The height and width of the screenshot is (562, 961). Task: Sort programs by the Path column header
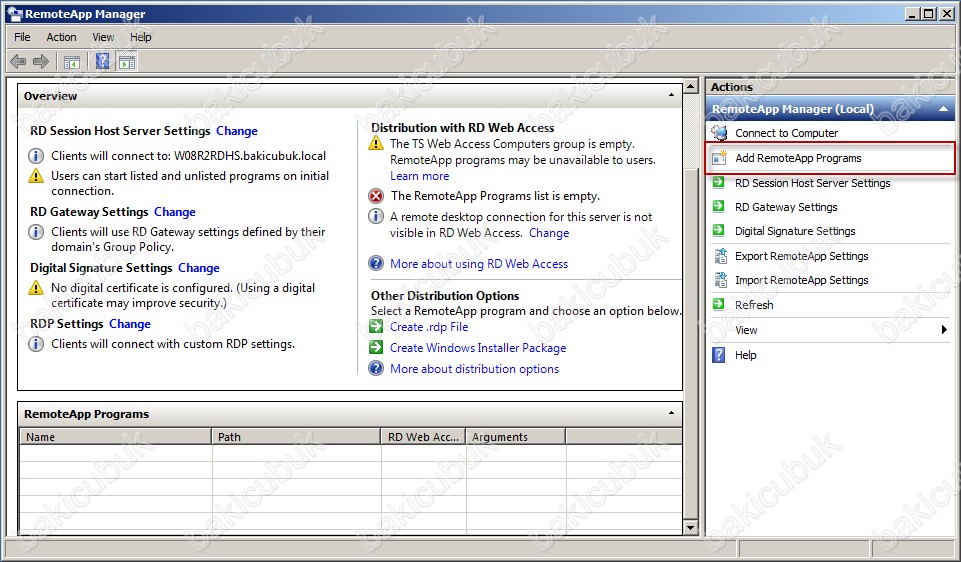click(296, 437)
